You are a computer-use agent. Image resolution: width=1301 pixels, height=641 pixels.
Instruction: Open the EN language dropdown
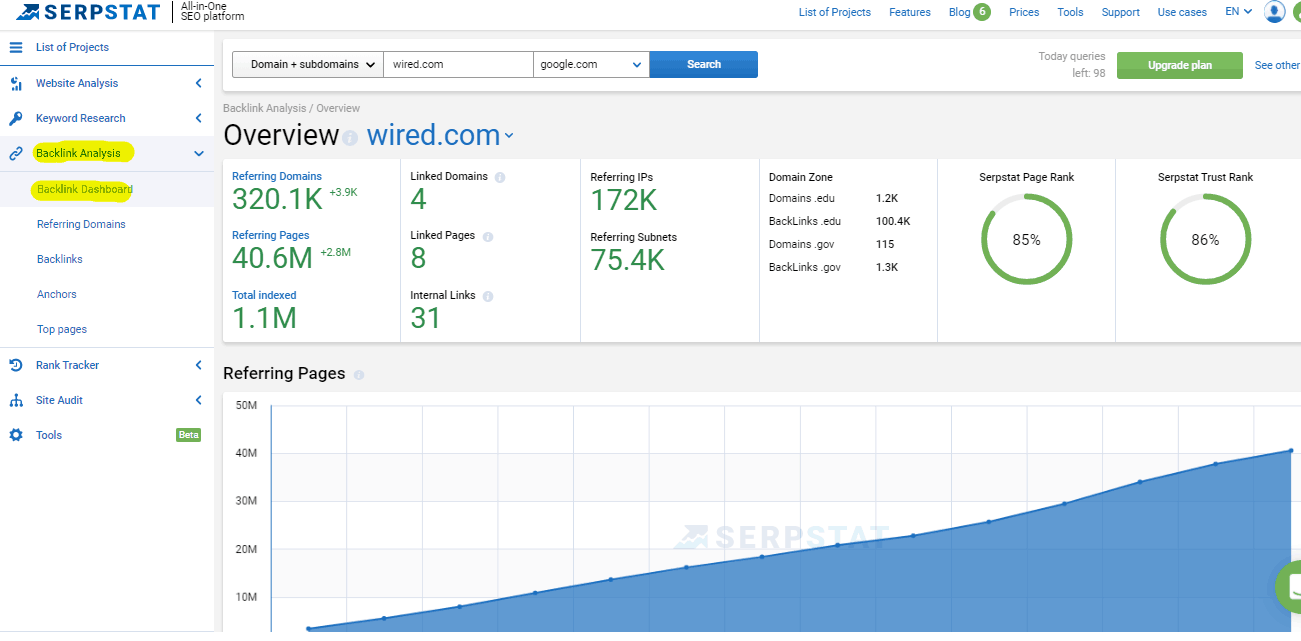point(1238,12)
